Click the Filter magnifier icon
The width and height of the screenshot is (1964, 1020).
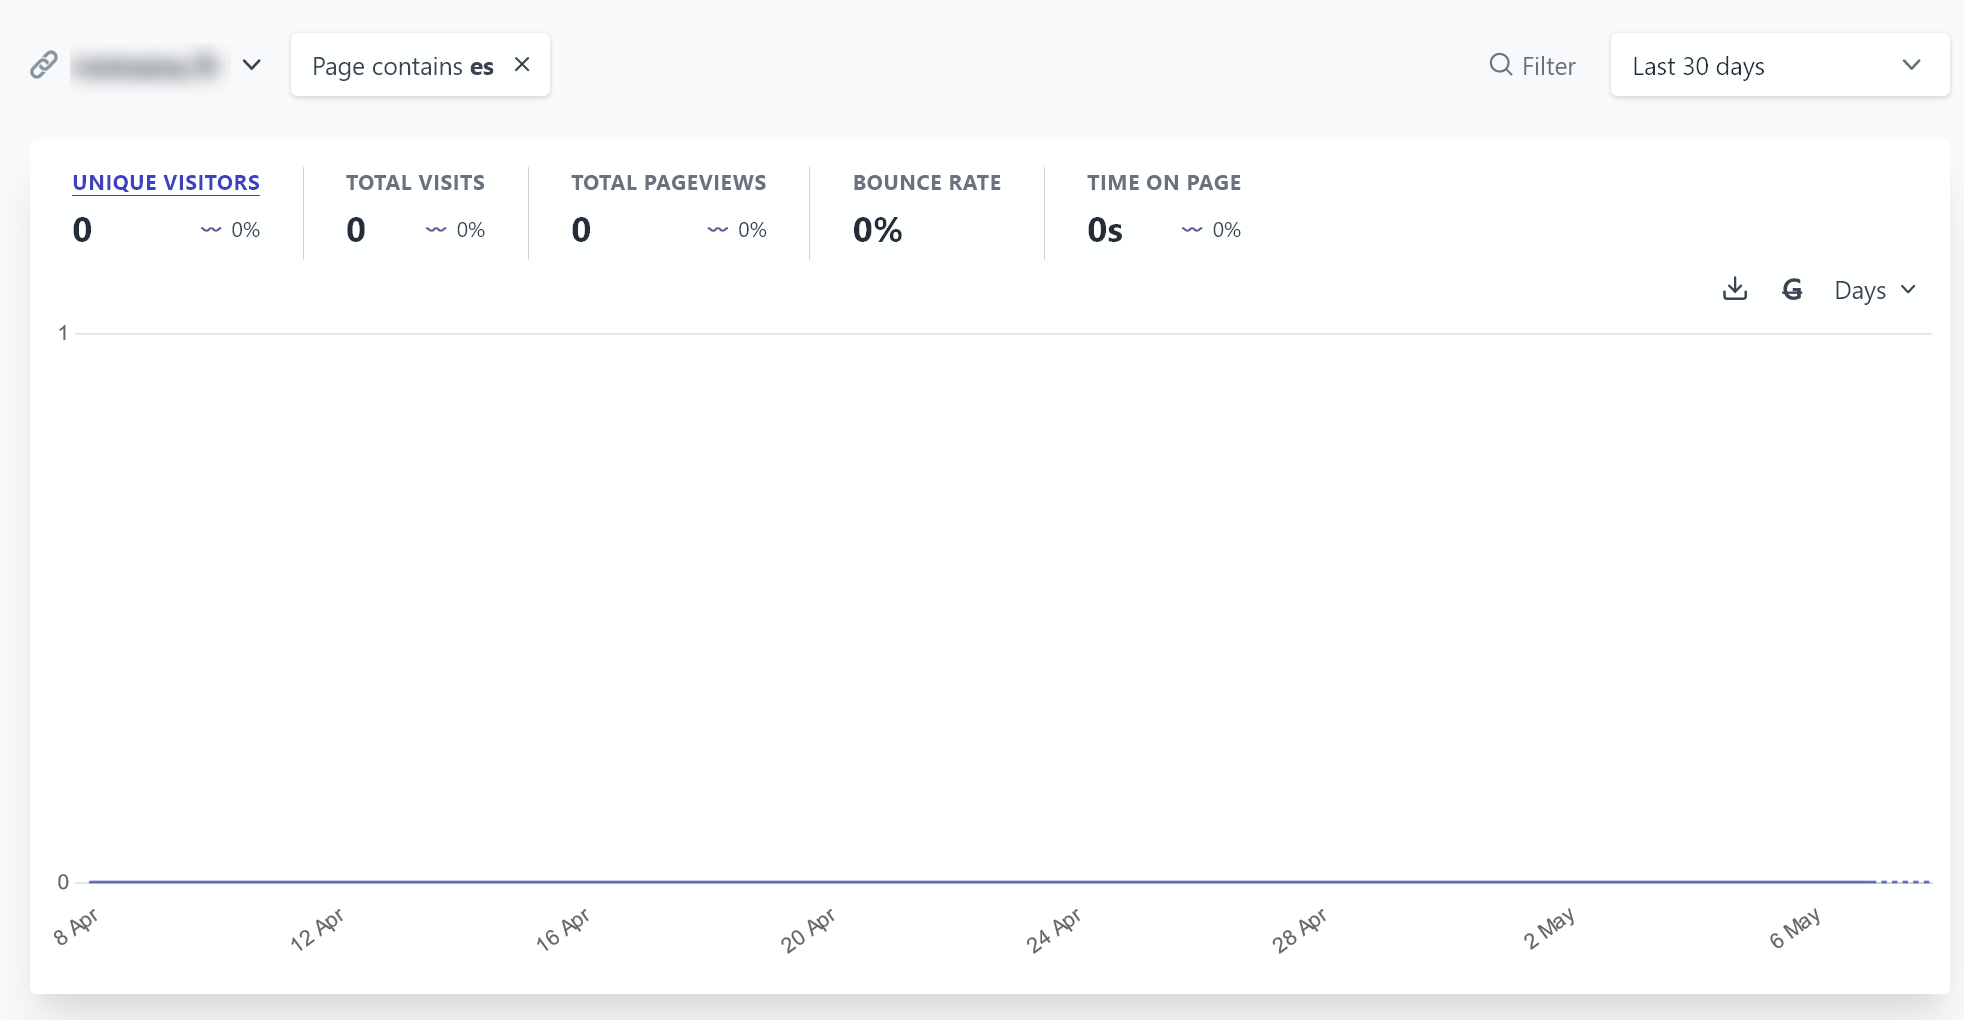[x=1499, y=65]
